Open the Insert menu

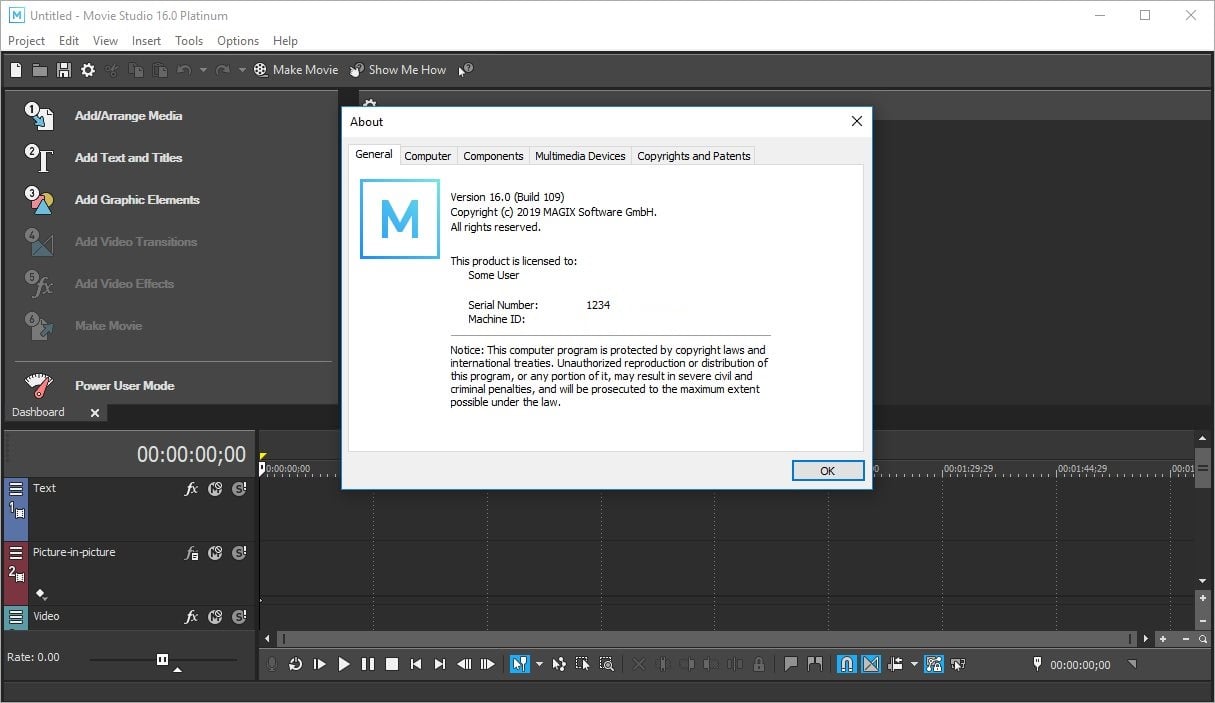pyautogui.click(x=146, y=41)
